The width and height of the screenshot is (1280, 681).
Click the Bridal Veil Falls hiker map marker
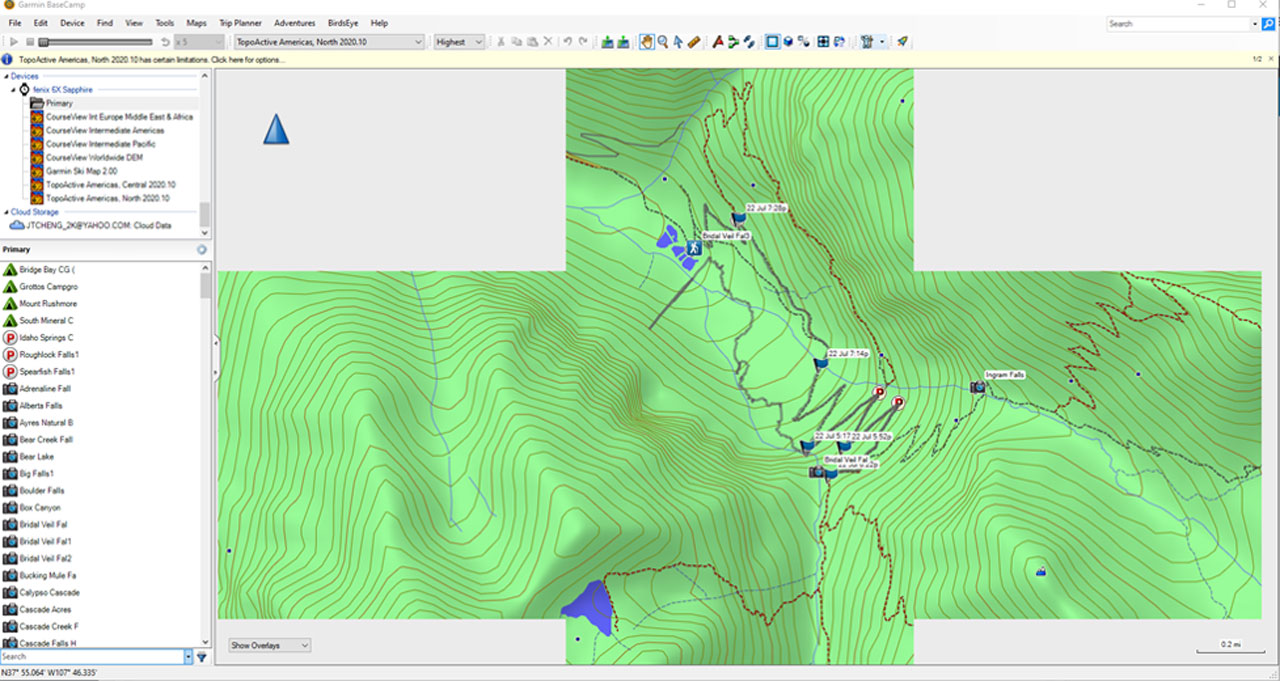[x=692, y=246]
